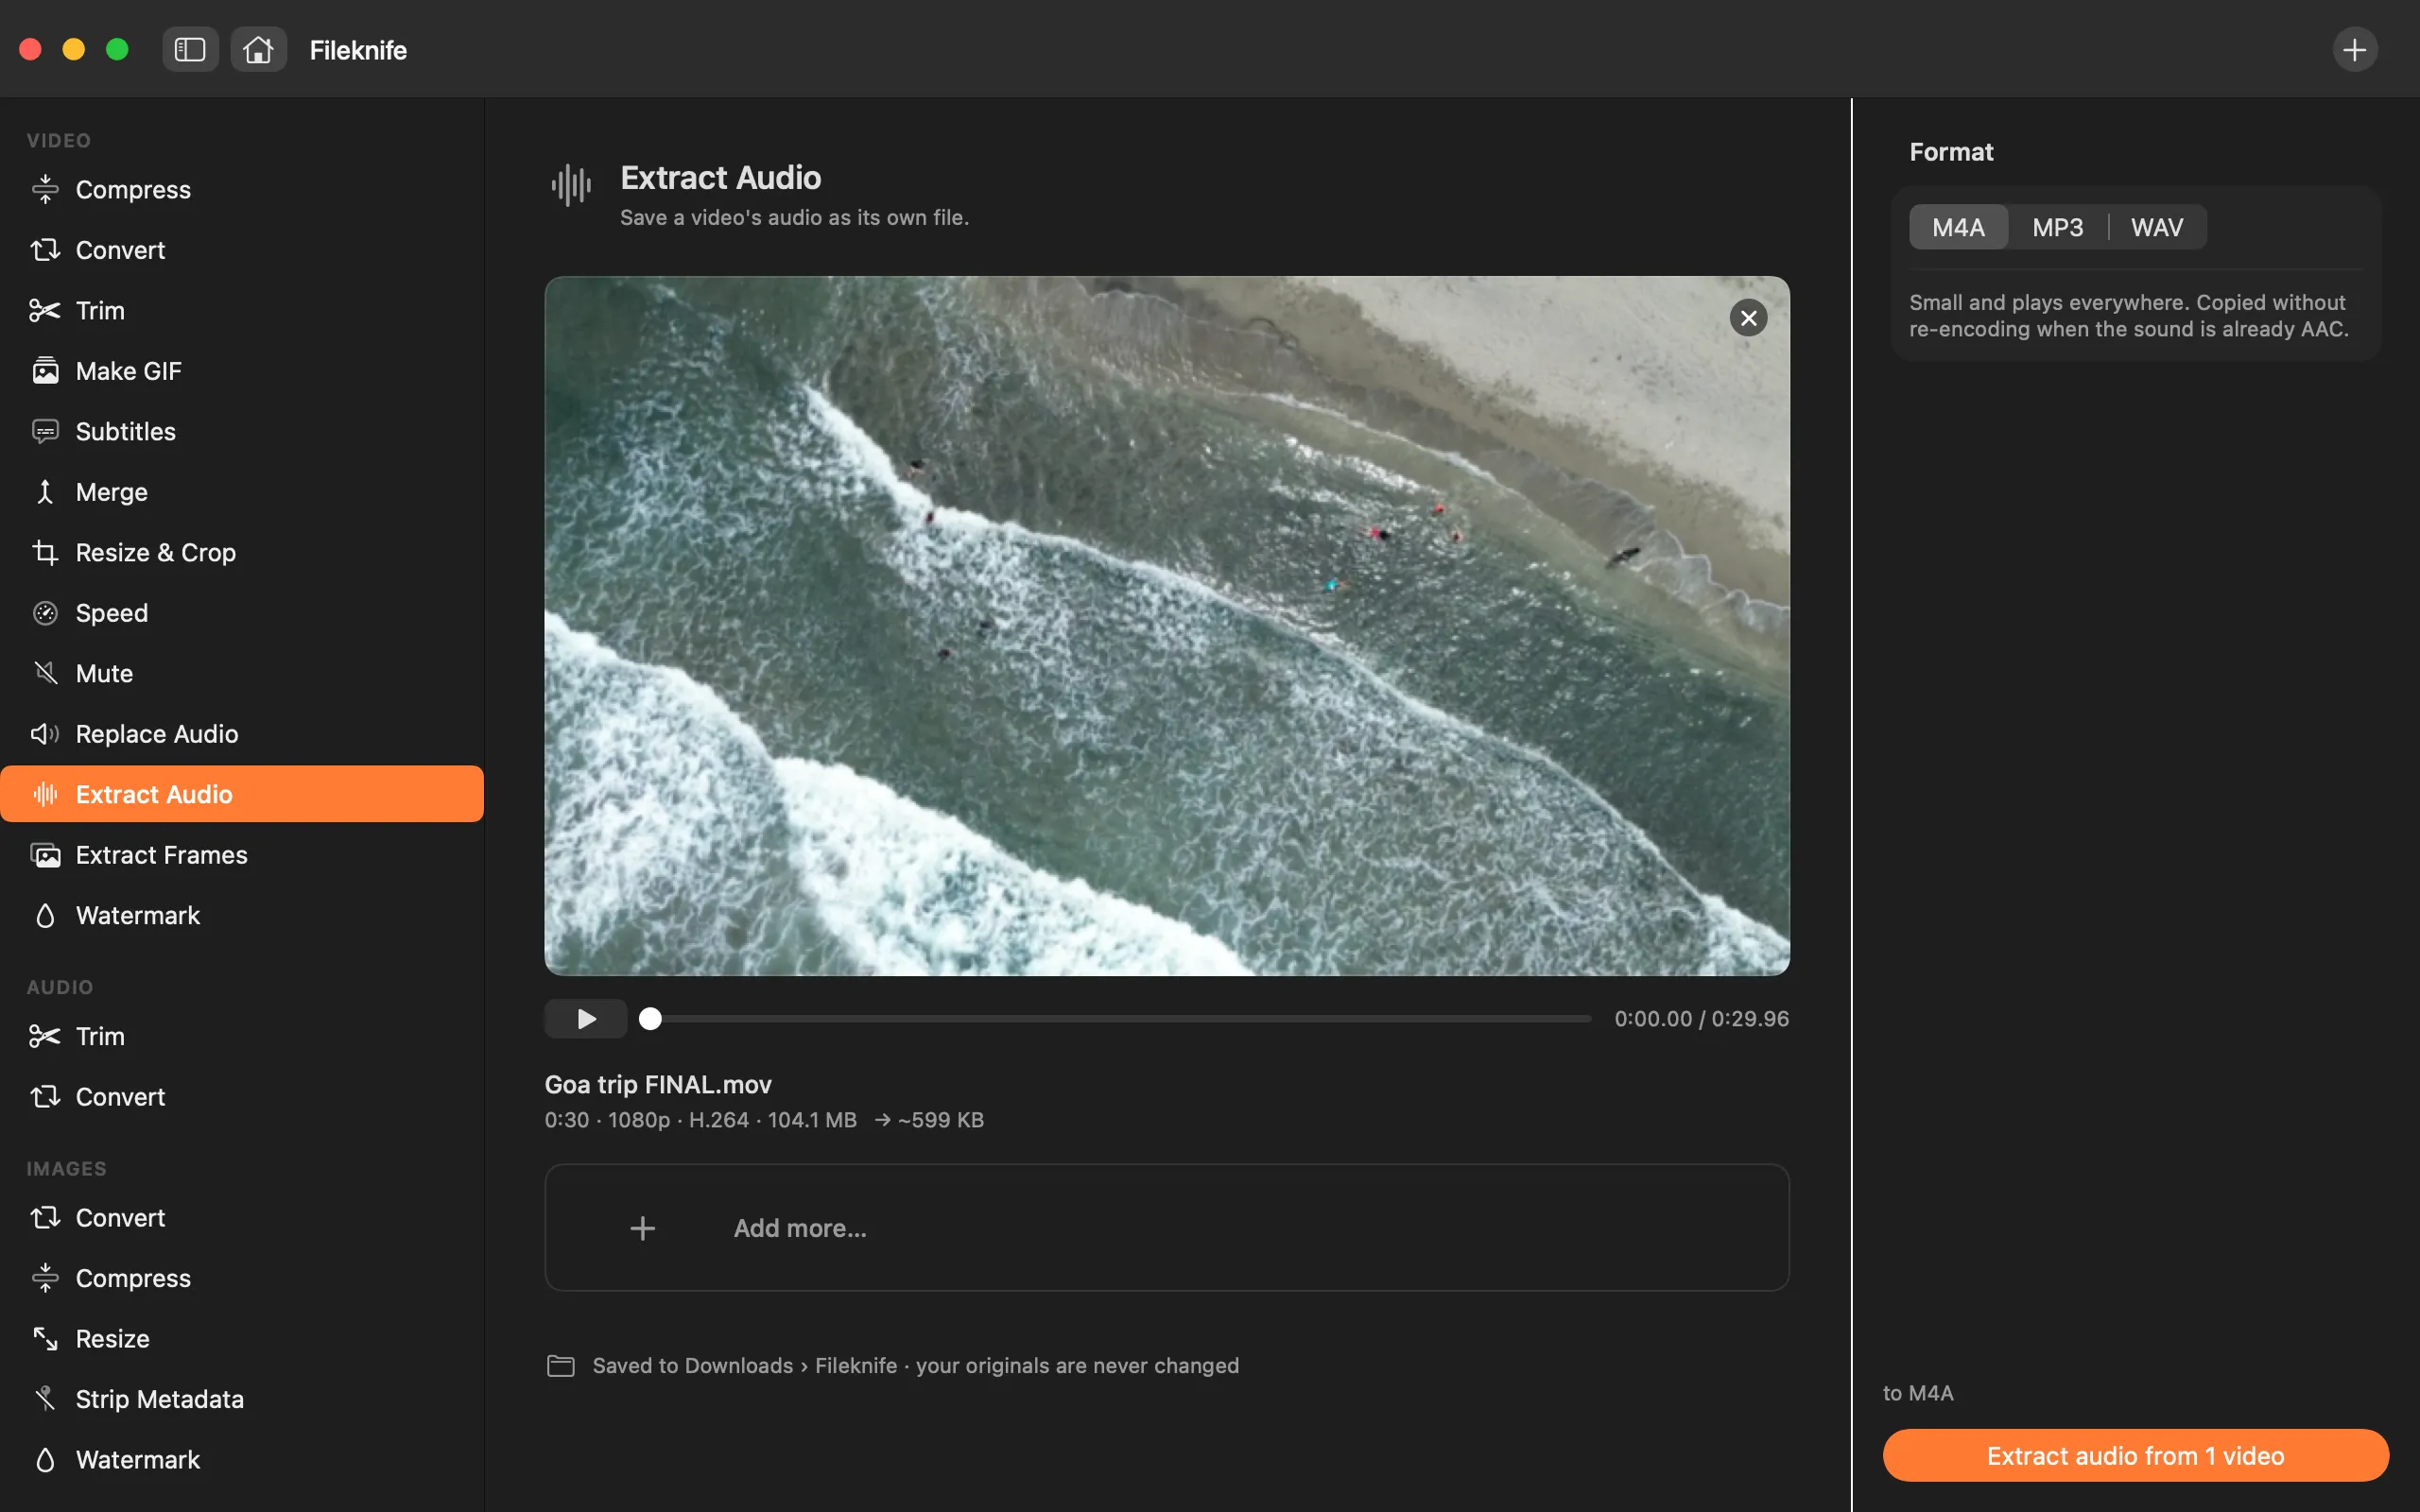
Task: Open the Replace Audio tool
Action: pyautogui.click(x=242, y=734)
